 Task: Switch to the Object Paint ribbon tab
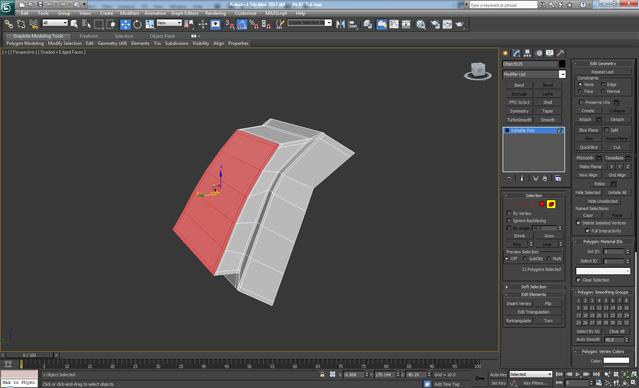[162, 36]
